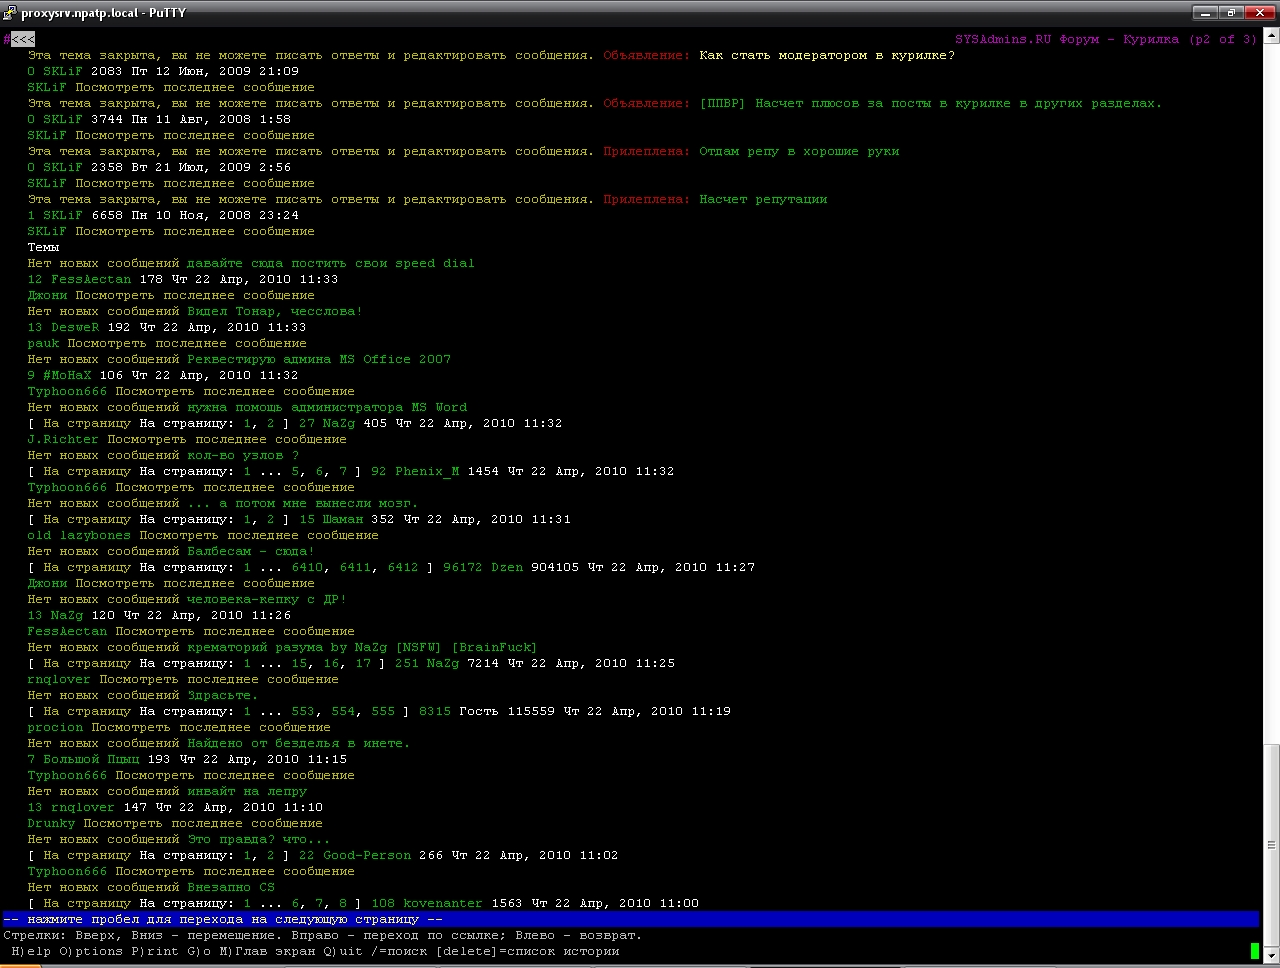
Task: Go to page 16 of 'крематорий разума' thread
Action: point(331,663)
